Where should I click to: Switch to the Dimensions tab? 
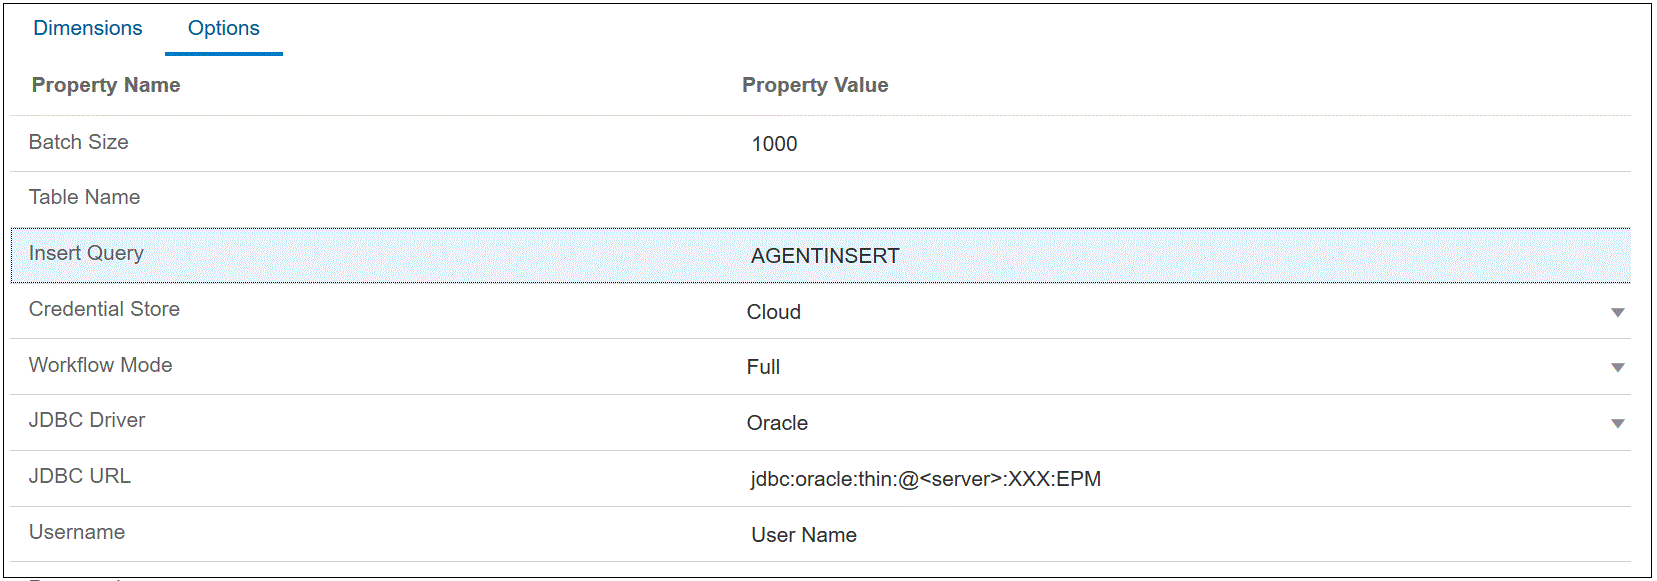tap(88, 28)
